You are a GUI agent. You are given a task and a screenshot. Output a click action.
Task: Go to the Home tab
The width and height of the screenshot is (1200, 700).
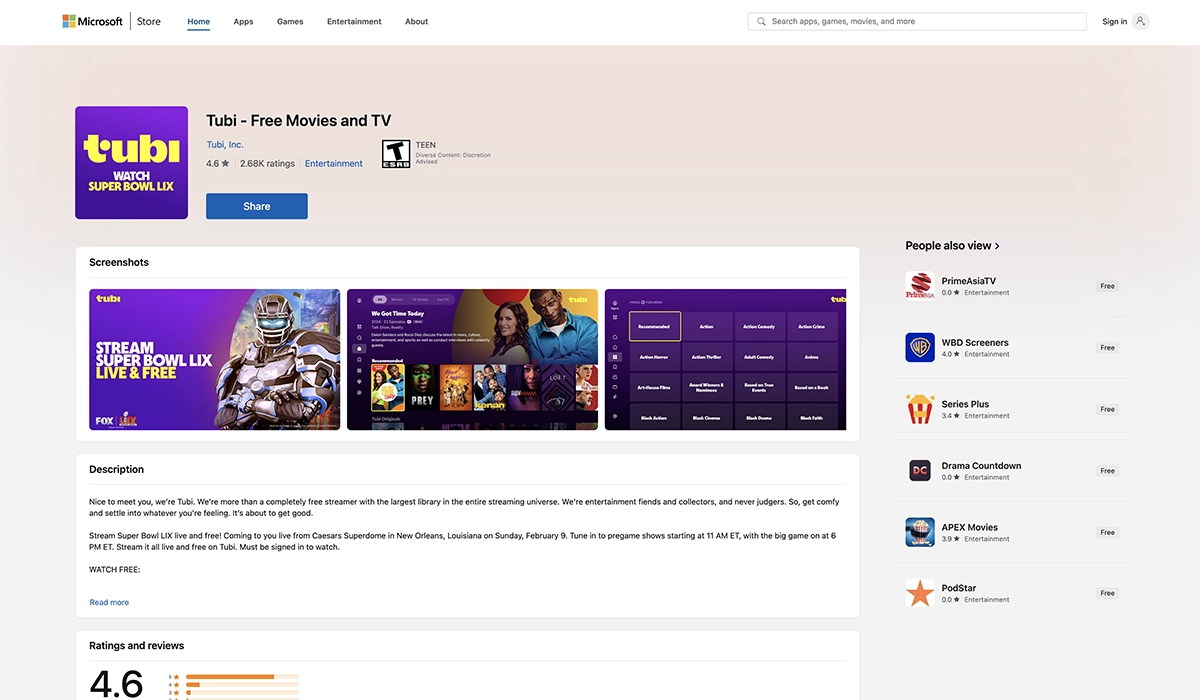click(199, 21)
